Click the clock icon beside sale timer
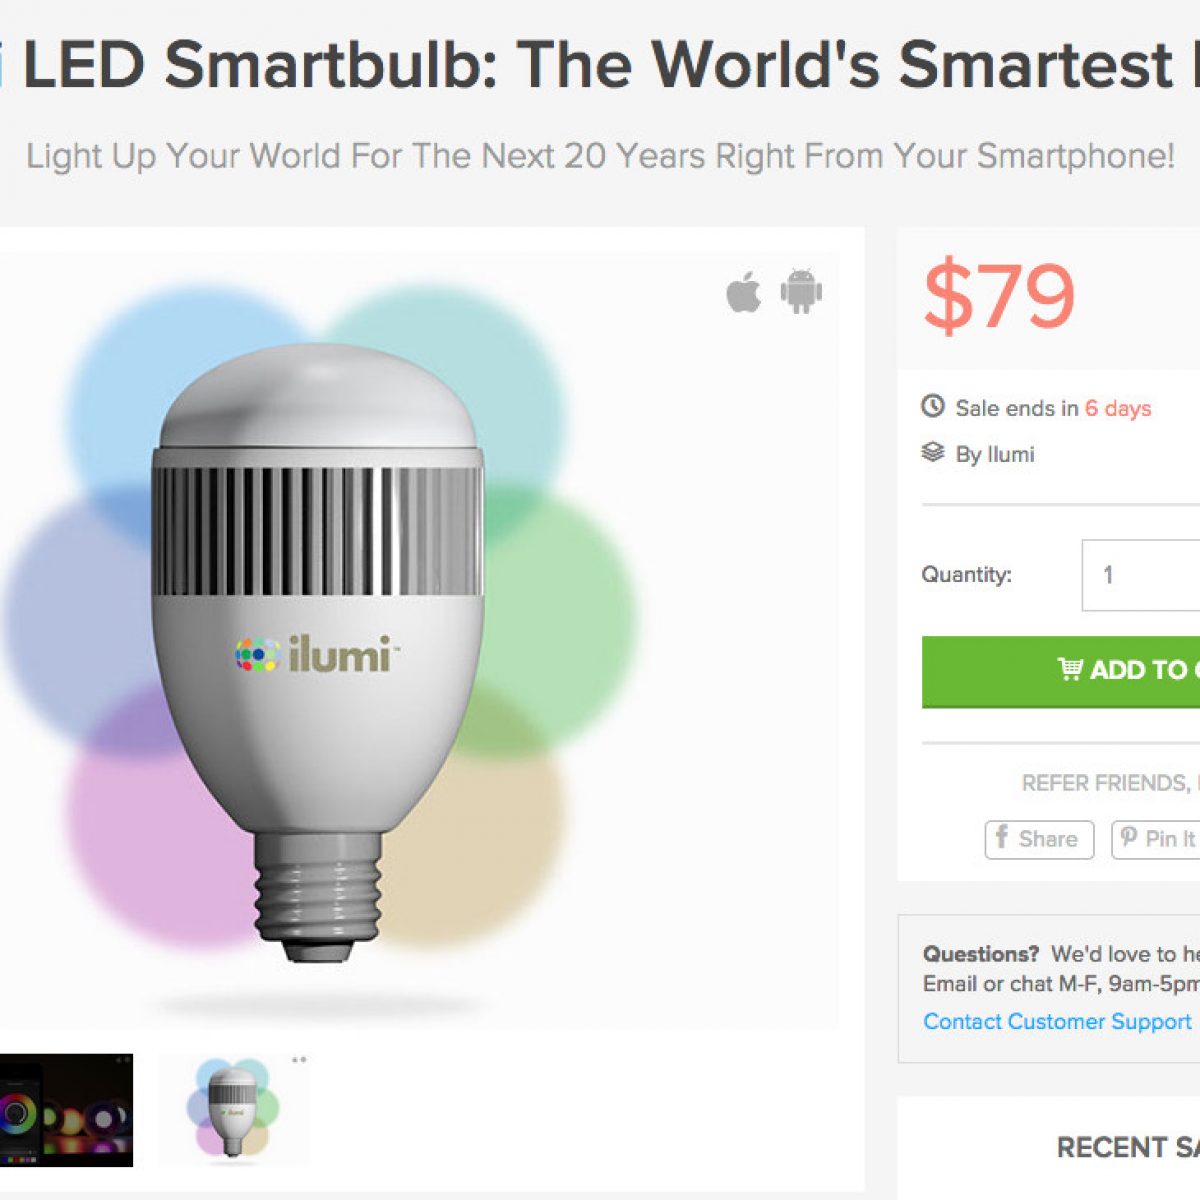Viewport: 1200px width, 1200px height. (x=932, y=406)
